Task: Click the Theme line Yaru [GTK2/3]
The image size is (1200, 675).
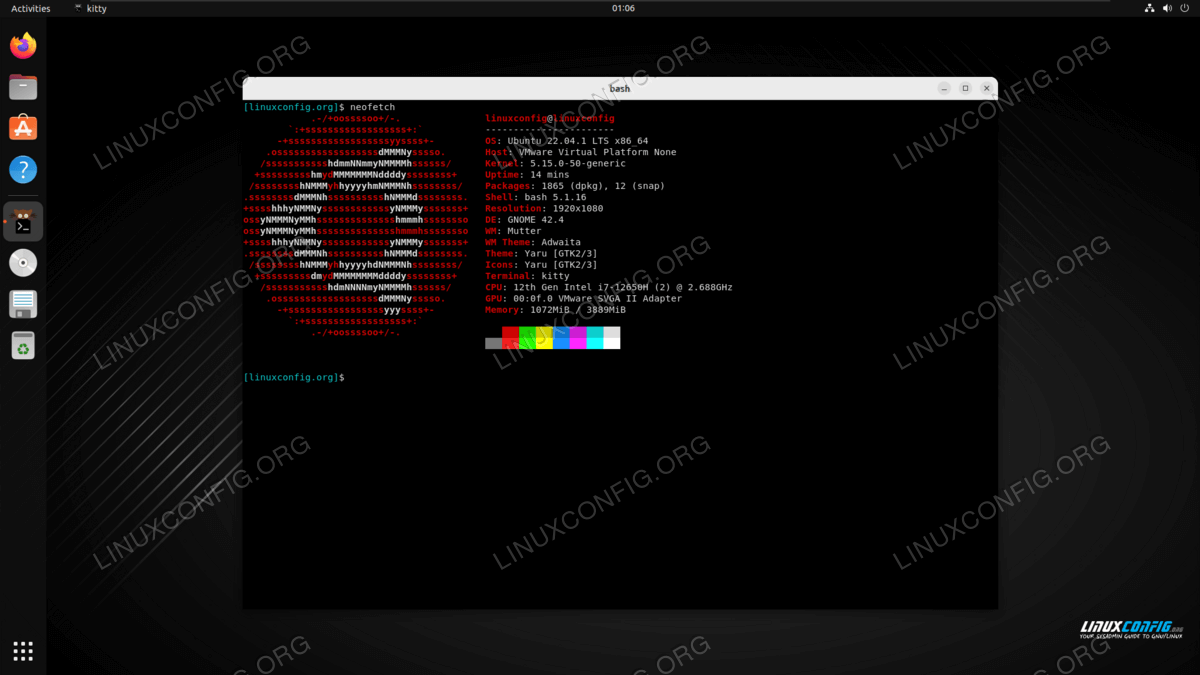Action: tap(541, 253)
